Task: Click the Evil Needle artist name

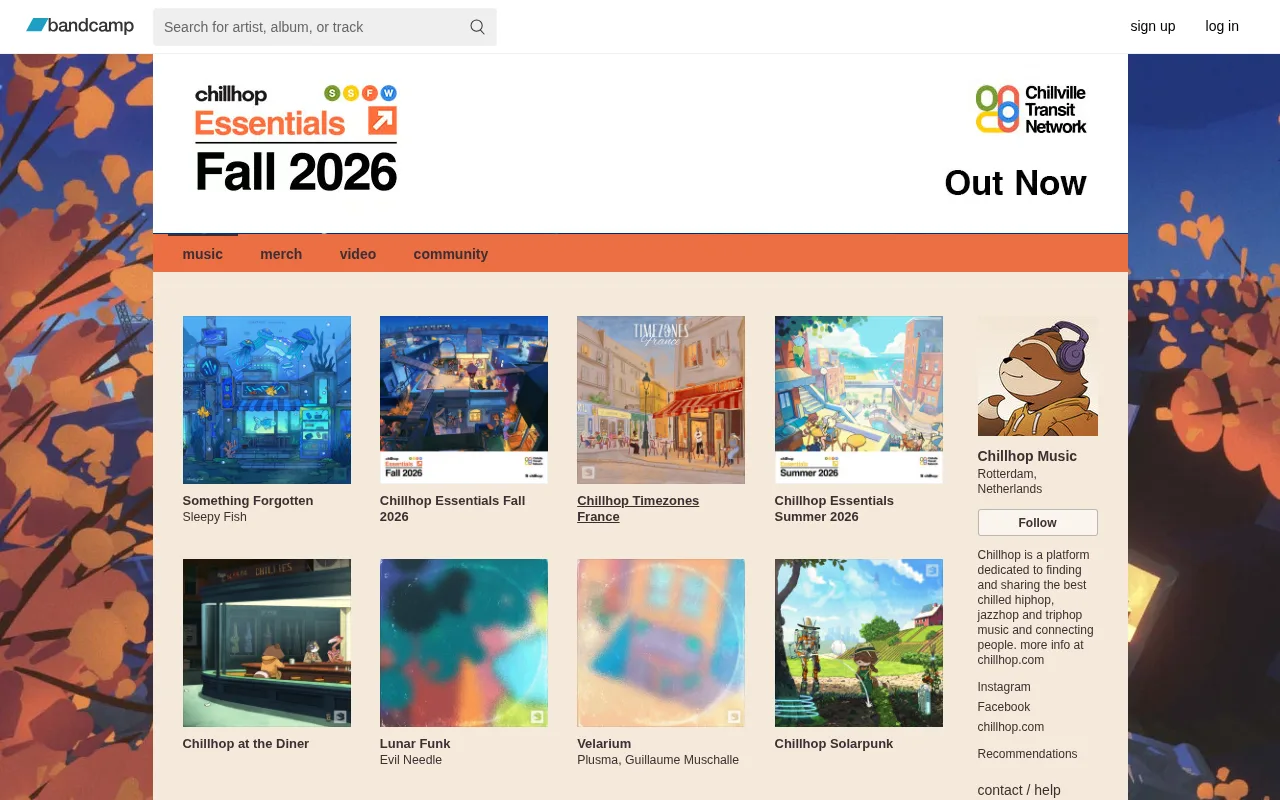Action: coord(411,760)
